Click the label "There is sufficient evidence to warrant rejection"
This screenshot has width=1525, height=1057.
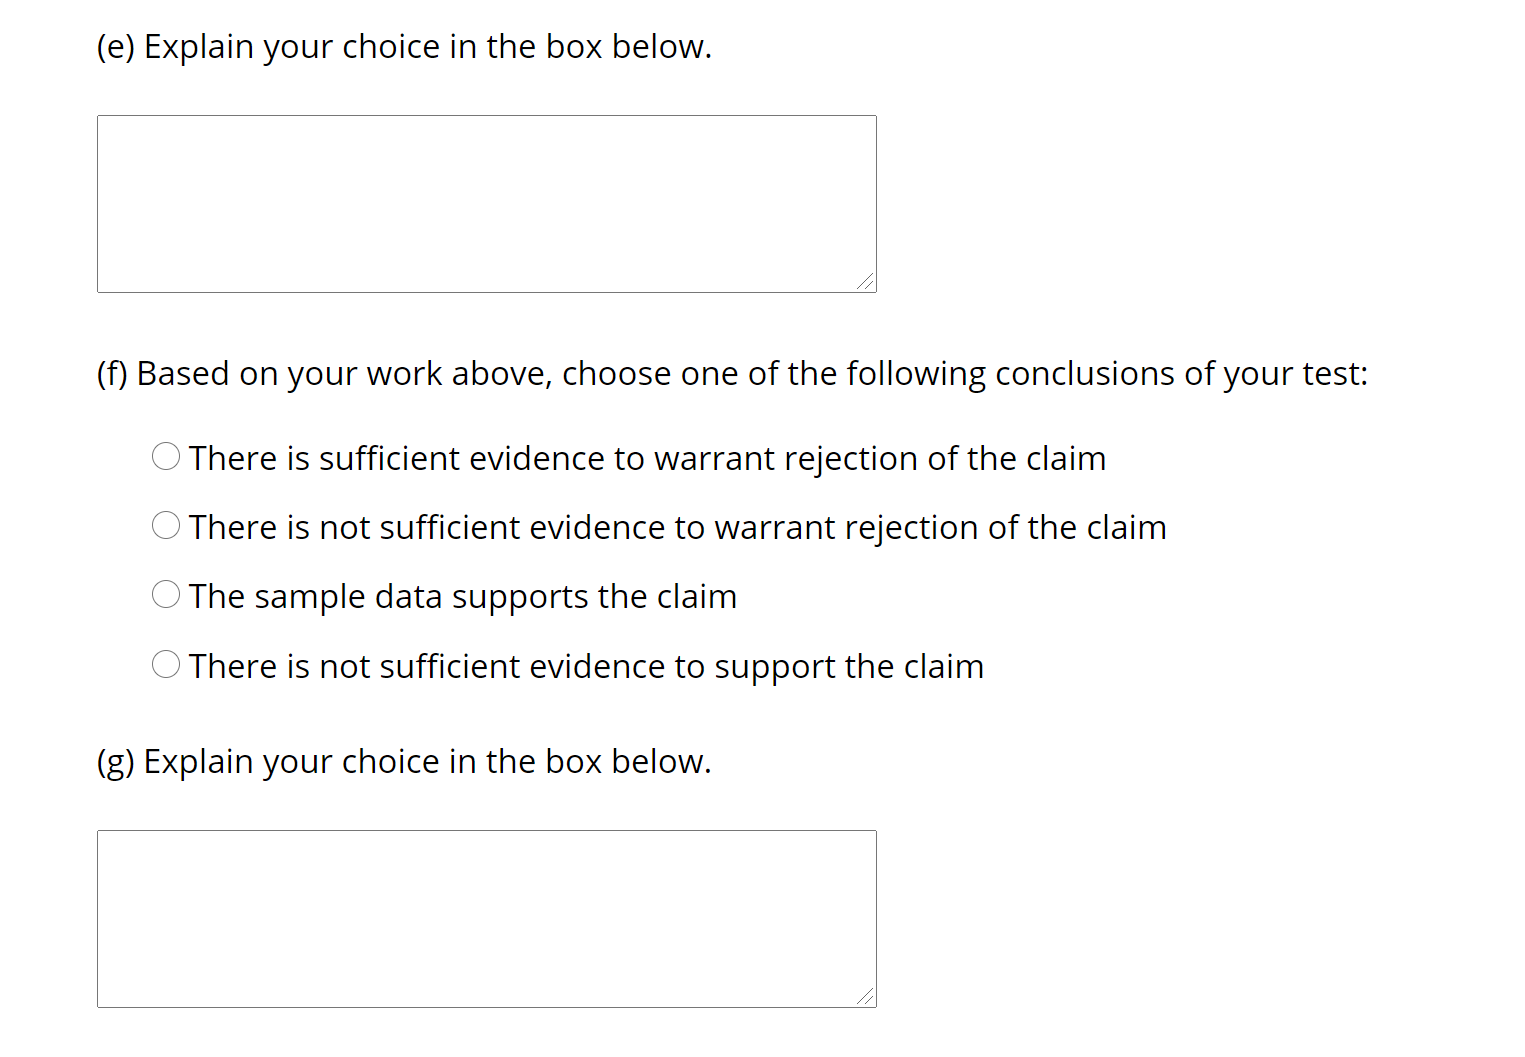[647, 458]
